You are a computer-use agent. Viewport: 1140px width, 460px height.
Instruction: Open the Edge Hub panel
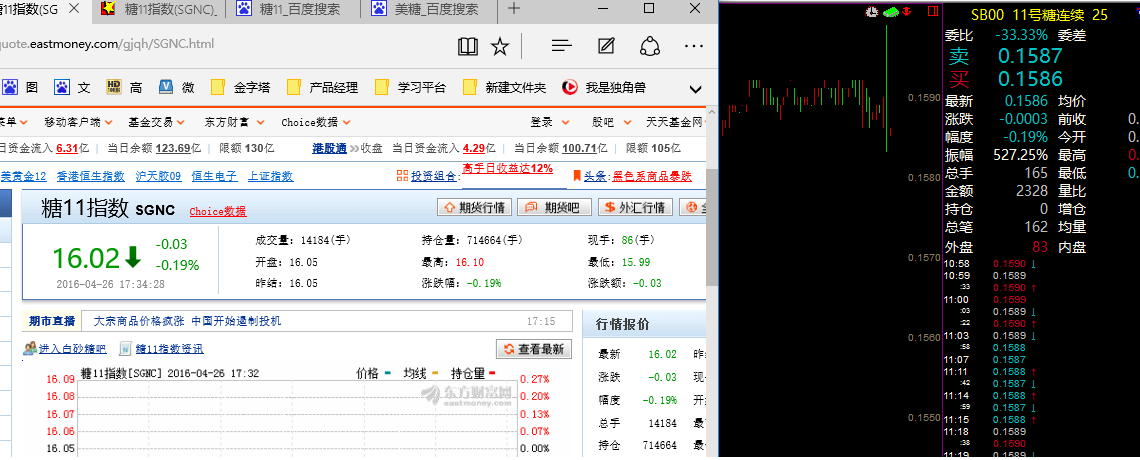point(562,46)
